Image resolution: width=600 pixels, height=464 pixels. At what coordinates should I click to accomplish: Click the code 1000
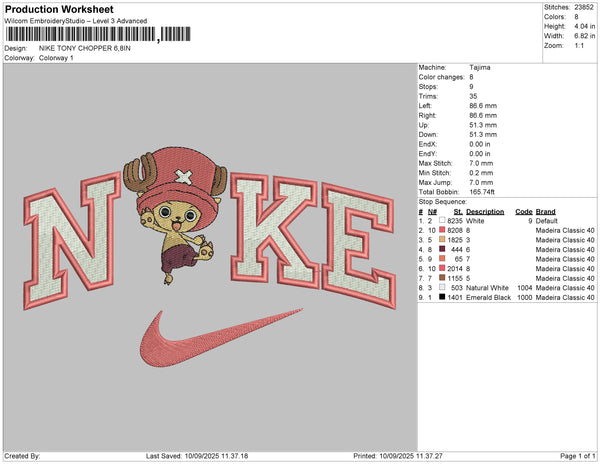tap(525, 297)
